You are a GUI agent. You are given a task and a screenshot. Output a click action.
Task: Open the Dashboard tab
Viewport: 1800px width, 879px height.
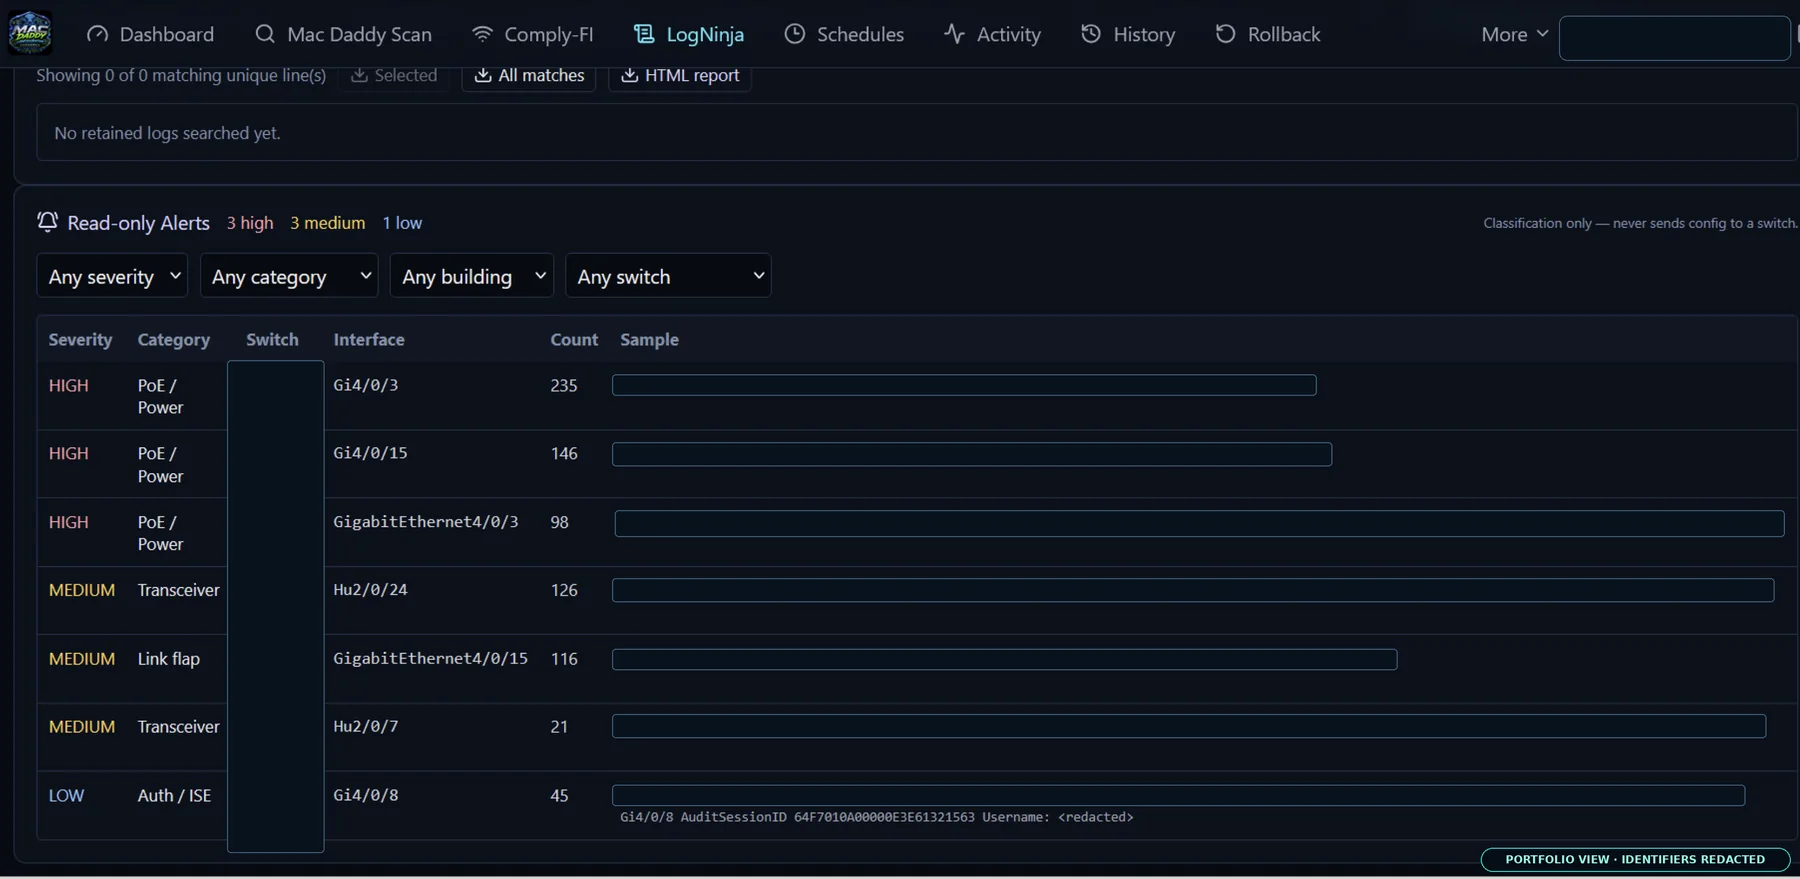click(150, 34)
